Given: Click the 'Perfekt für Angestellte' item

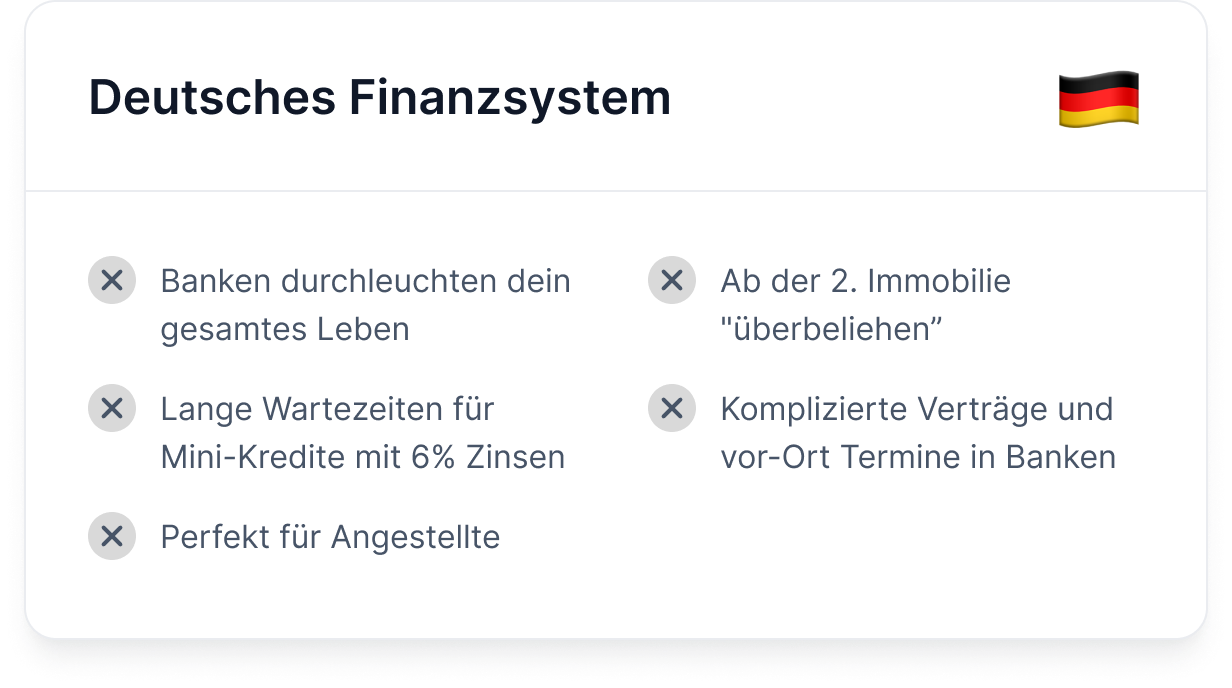Looking at the screenshot, I should click(x=330, y=537).
